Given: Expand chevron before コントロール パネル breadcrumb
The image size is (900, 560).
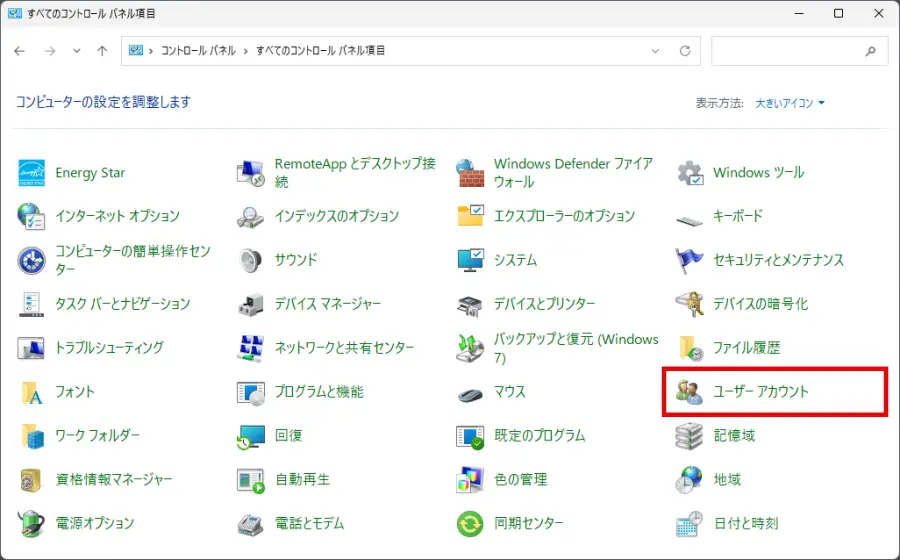Looking at the screenshot, I should (x=151, y=51).
